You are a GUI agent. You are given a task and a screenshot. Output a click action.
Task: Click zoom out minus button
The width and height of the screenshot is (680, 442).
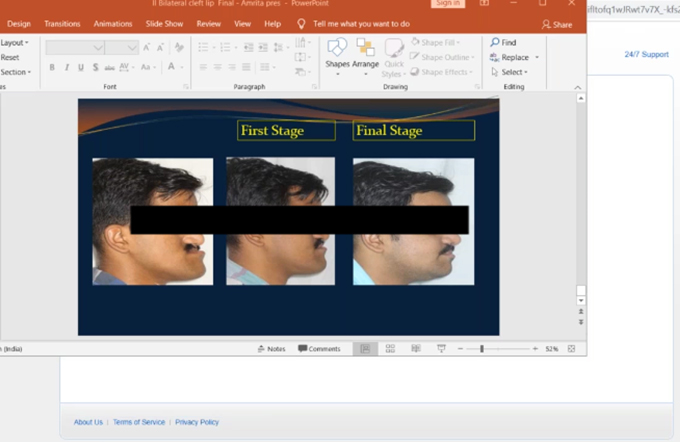(461, 349)
